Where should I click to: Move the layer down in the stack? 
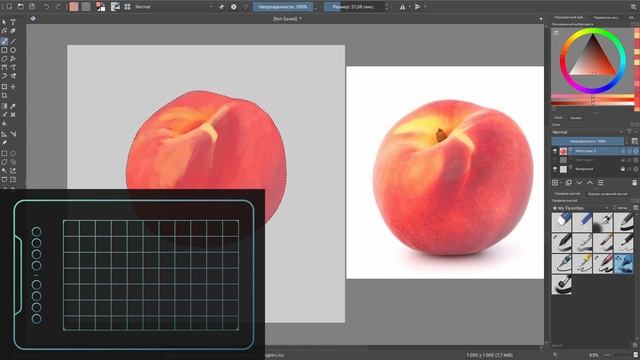click(579, 183)
